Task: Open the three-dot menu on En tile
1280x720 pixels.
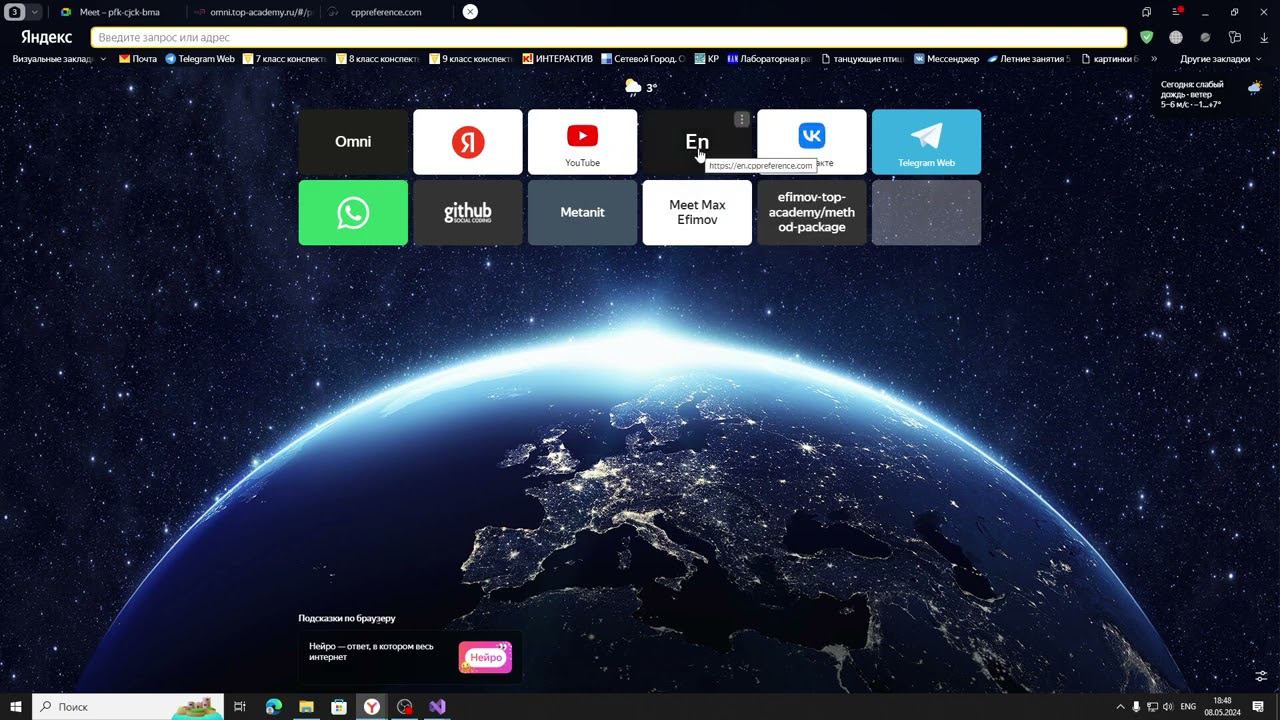Action: click(741, 120)
